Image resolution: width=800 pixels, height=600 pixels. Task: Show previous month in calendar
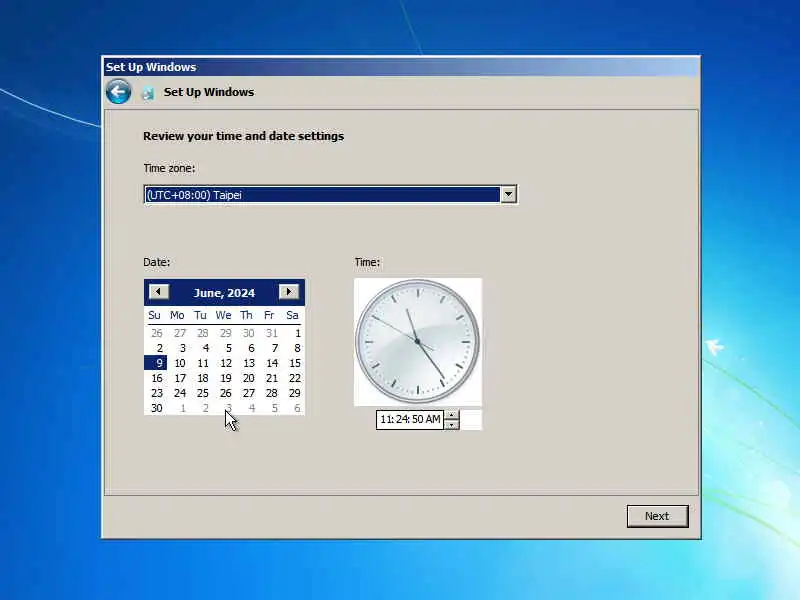pos(159,291)
